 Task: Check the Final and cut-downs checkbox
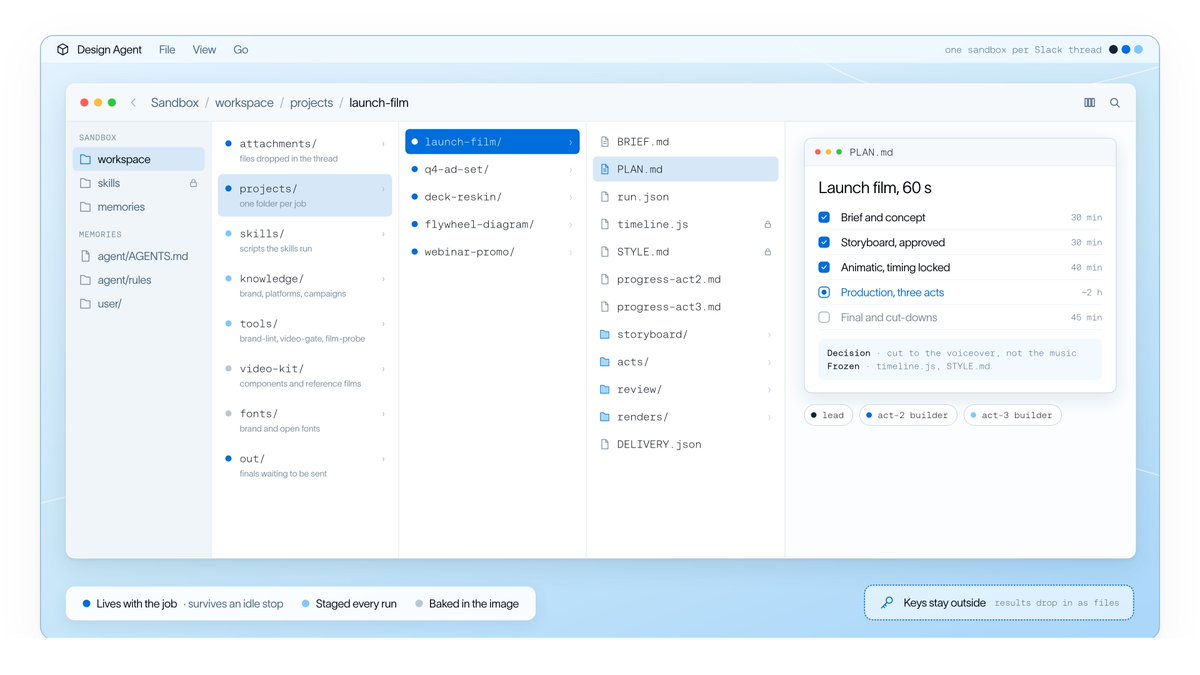824,317
